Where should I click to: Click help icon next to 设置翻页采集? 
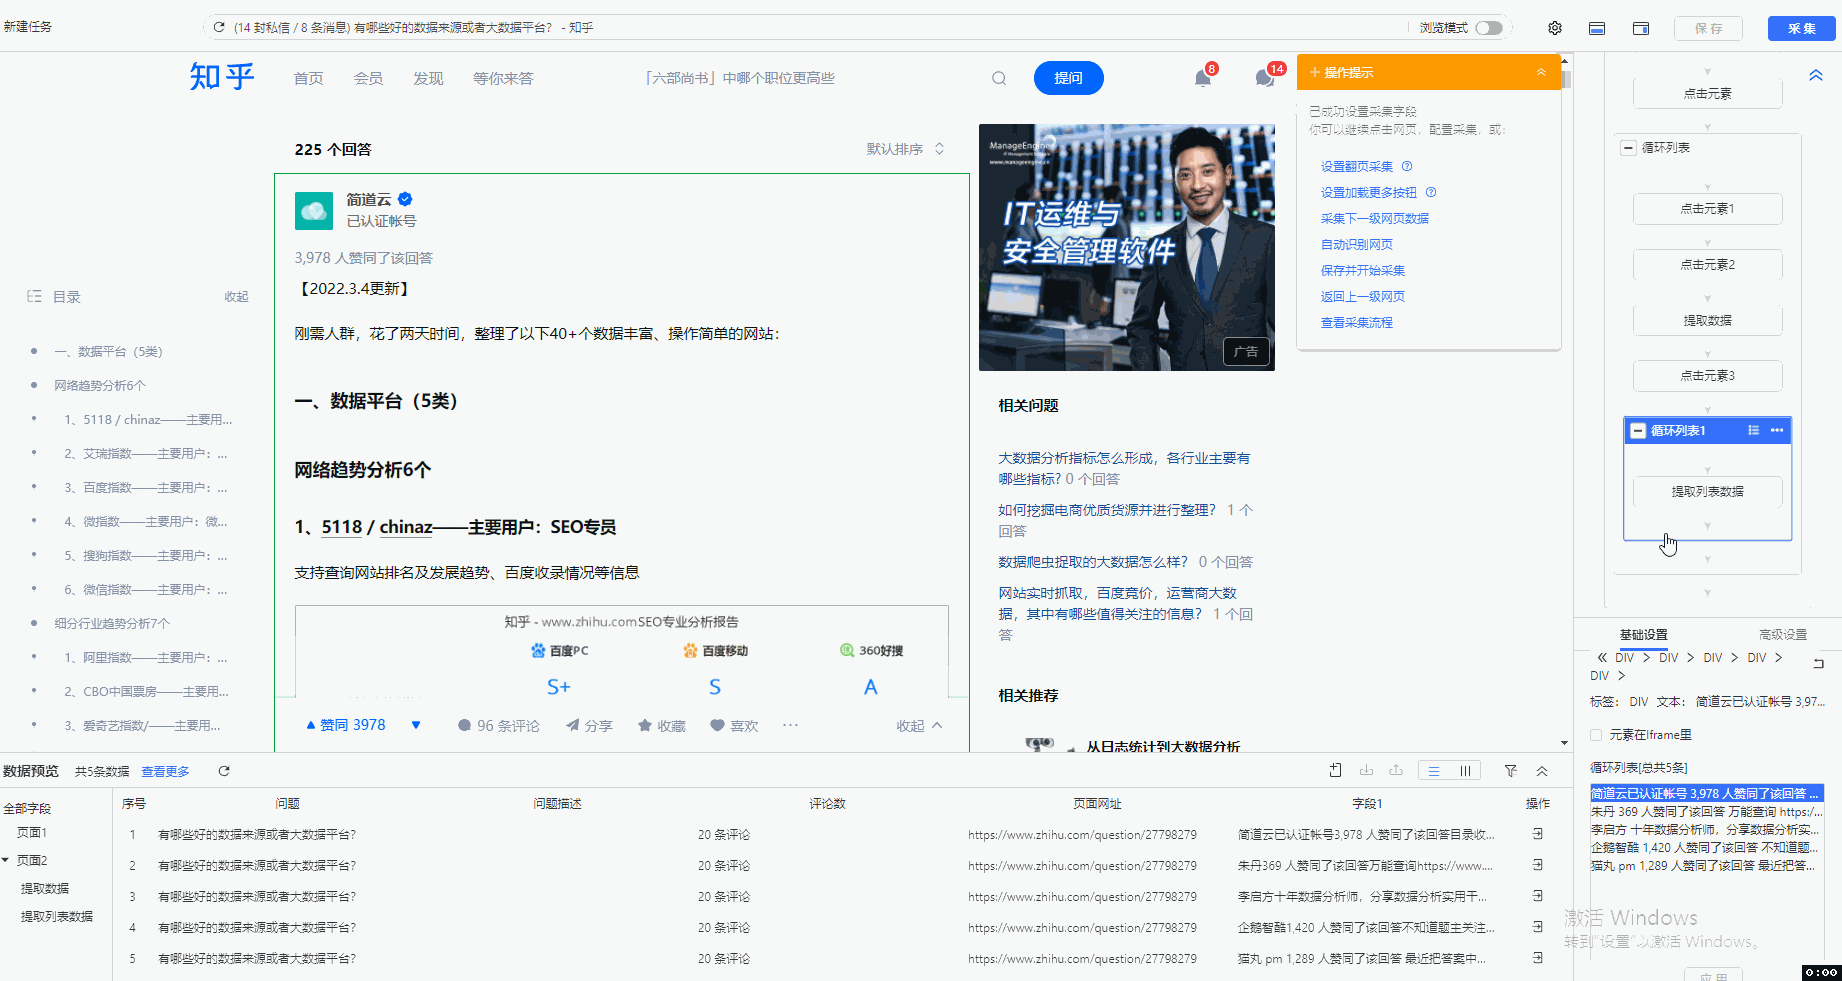[1407, 166]
